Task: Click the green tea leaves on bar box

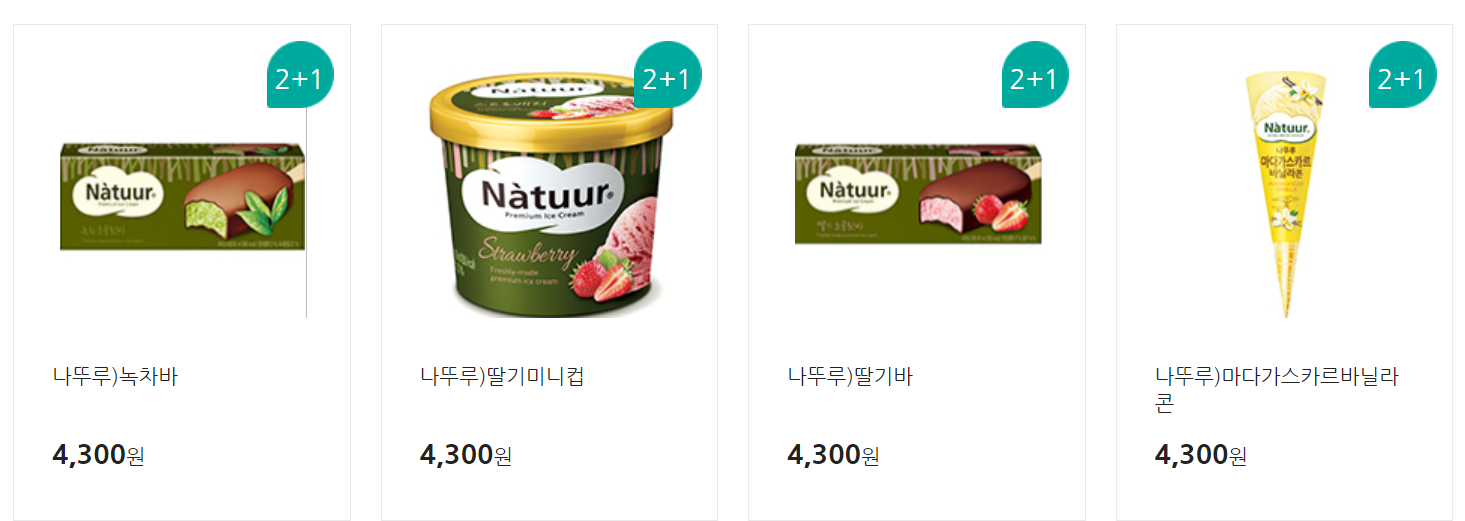Action: pyautogui.click(x=265, y=208)
